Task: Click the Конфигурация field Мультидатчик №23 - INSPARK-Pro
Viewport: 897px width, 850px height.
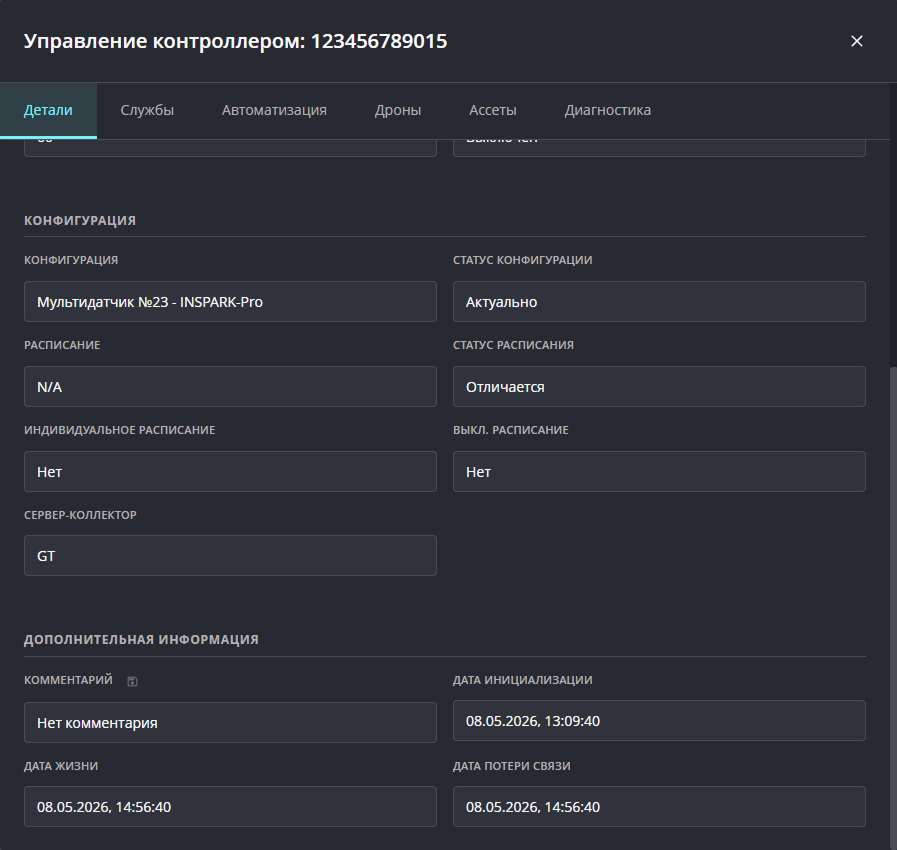Action: click(230, 301)
